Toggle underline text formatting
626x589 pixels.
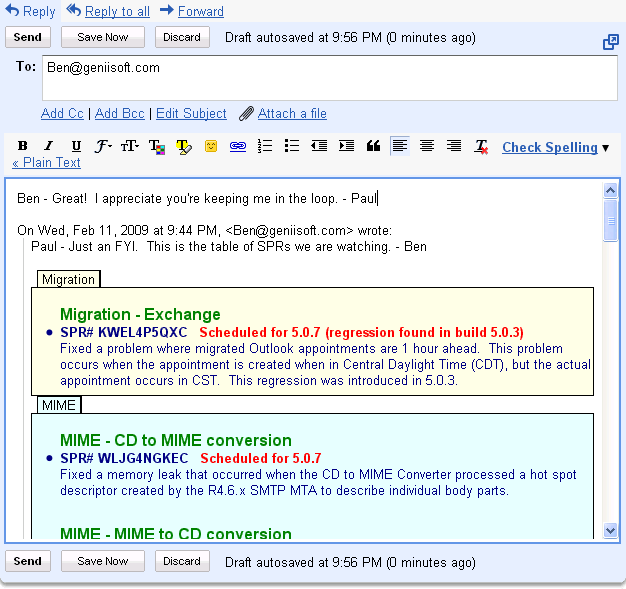pyautogui.click(x=76, y=146)
